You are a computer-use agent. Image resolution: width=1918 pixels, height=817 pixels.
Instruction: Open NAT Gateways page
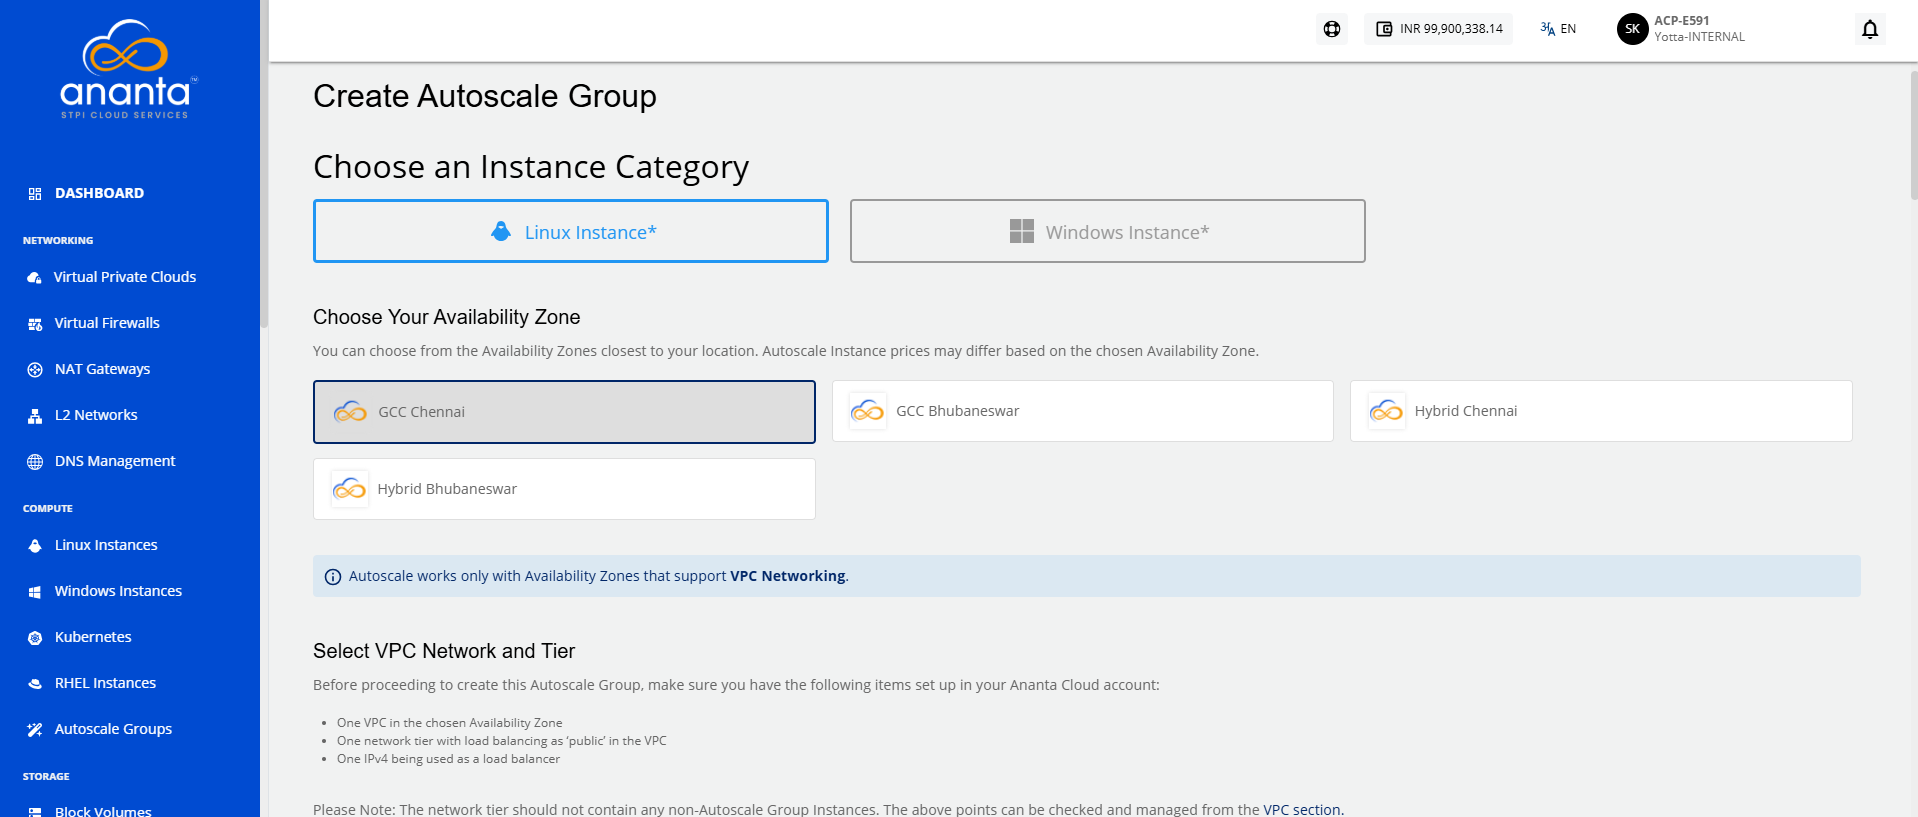point(102,369)
